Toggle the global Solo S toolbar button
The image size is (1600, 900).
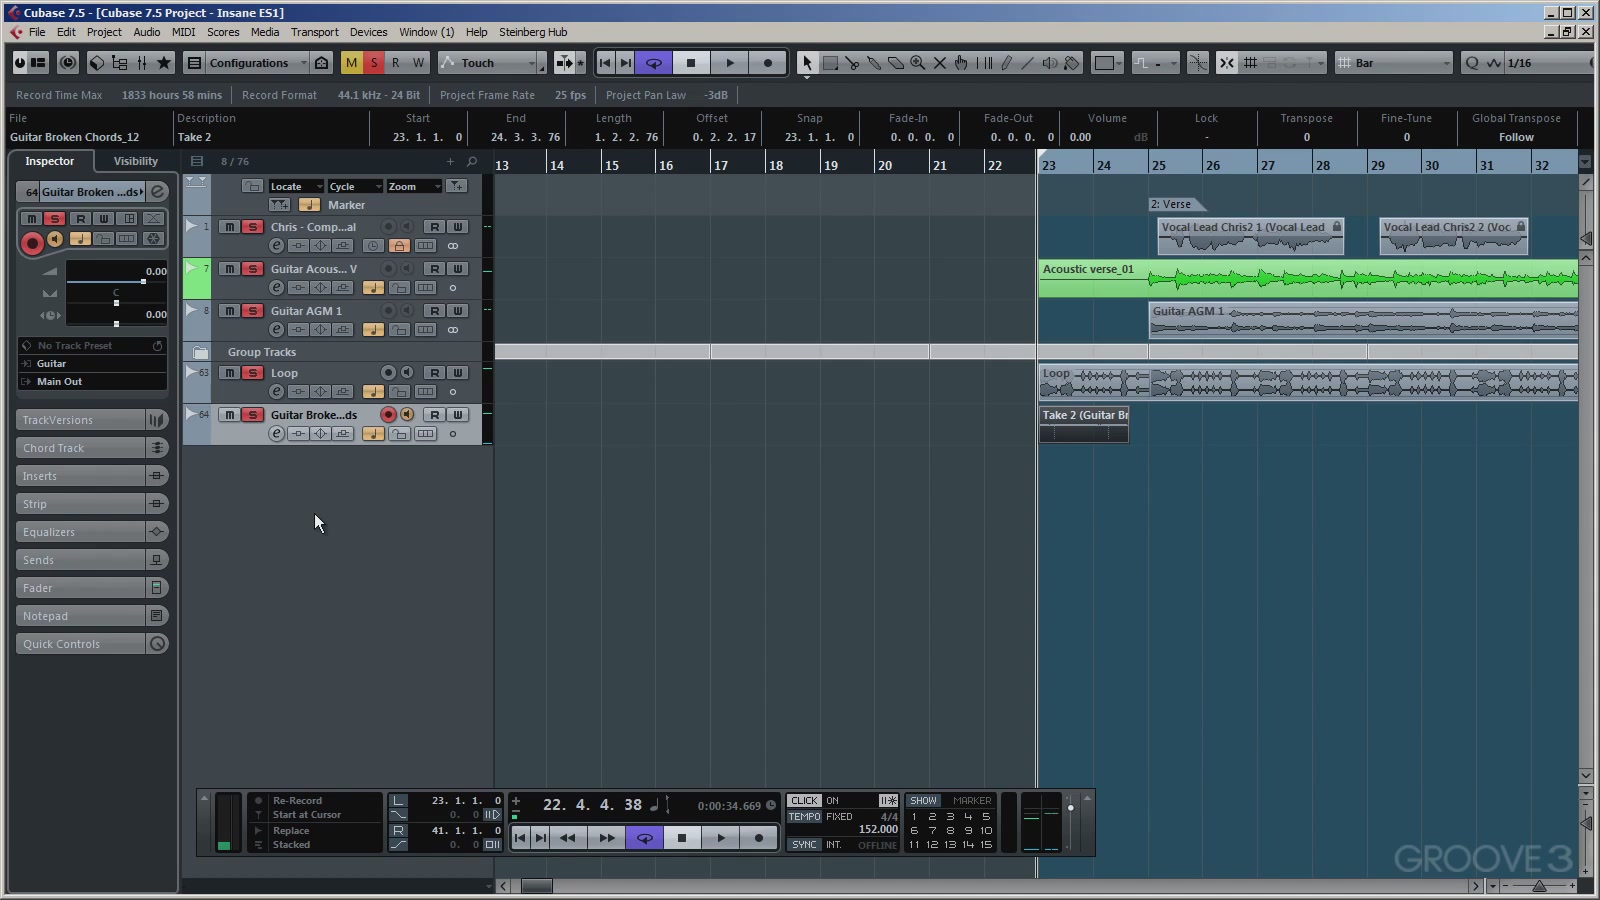tap(374, 62)
